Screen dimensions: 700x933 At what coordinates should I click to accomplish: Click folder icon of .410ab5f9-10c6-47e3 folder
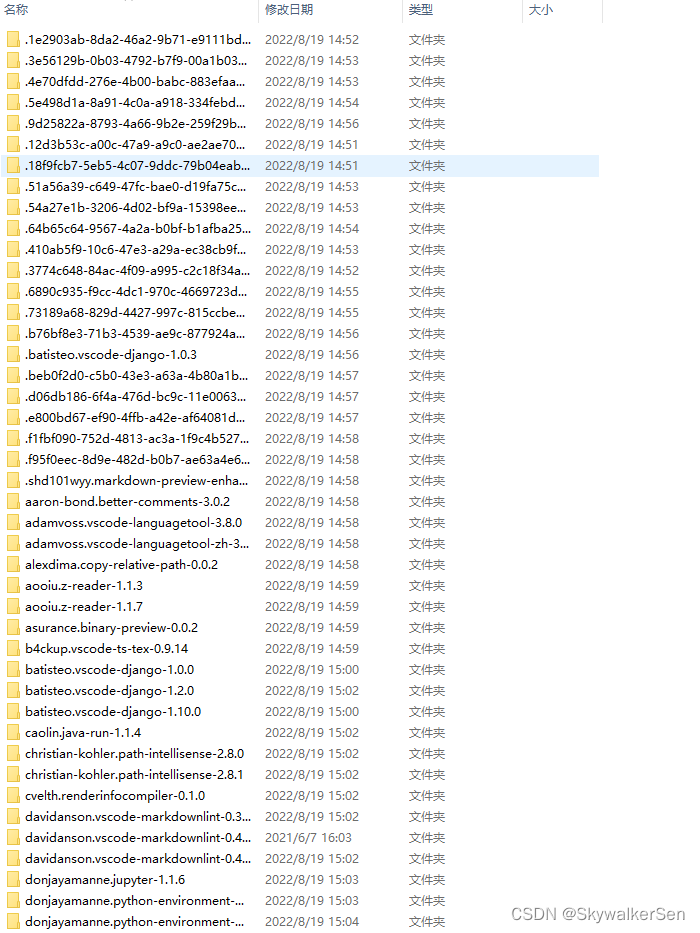[13, 250]
